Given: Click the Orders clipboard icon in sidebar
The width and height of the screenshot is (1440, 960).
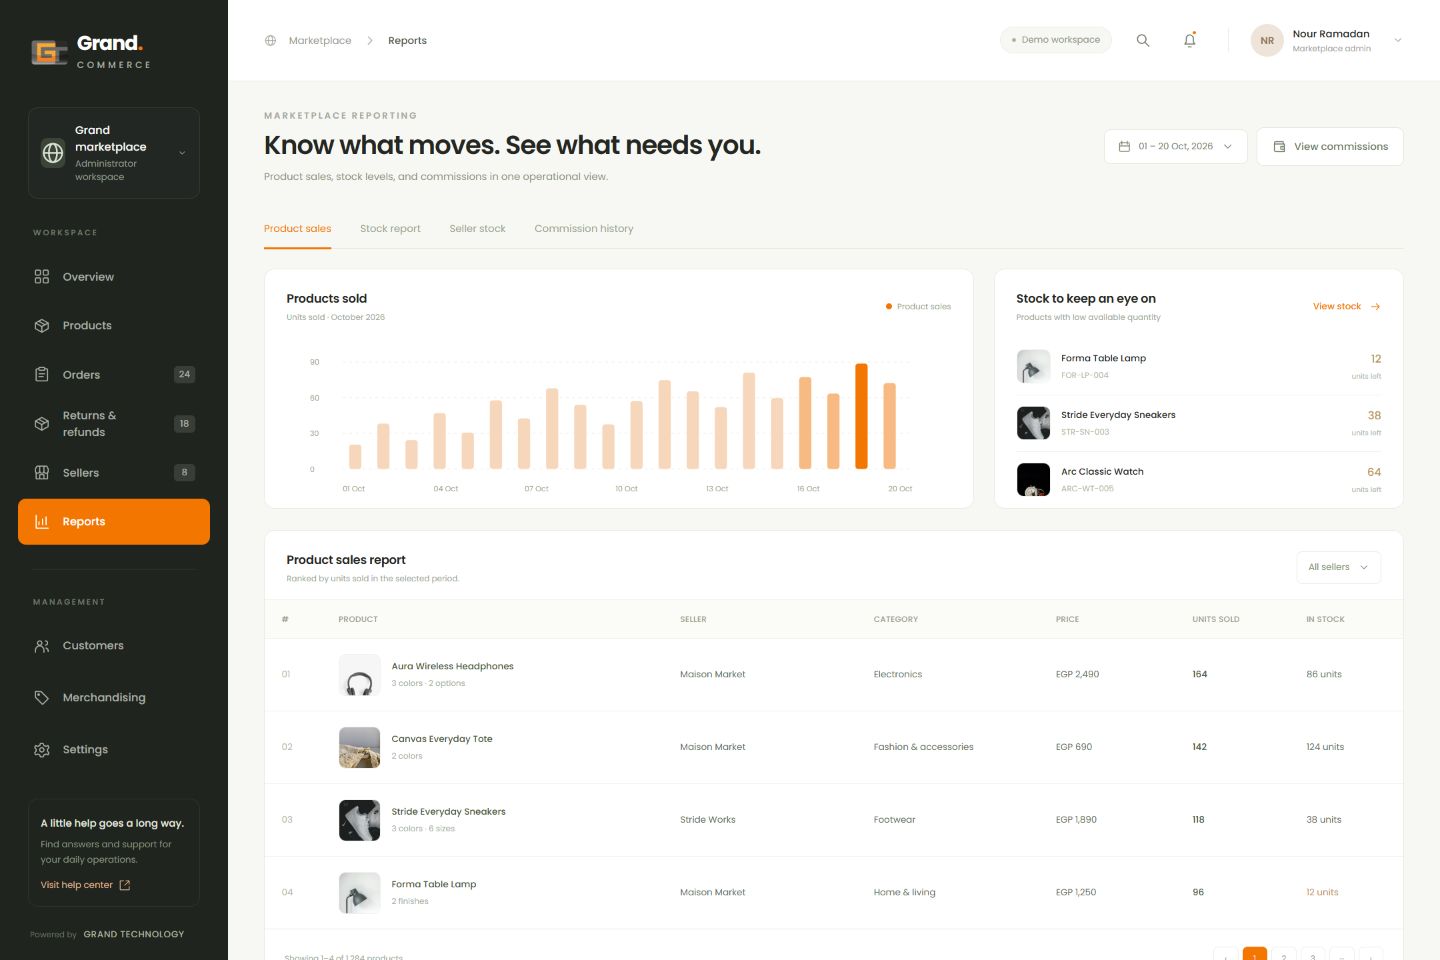Looking at the screenshot, I should [x=42, y=375].
